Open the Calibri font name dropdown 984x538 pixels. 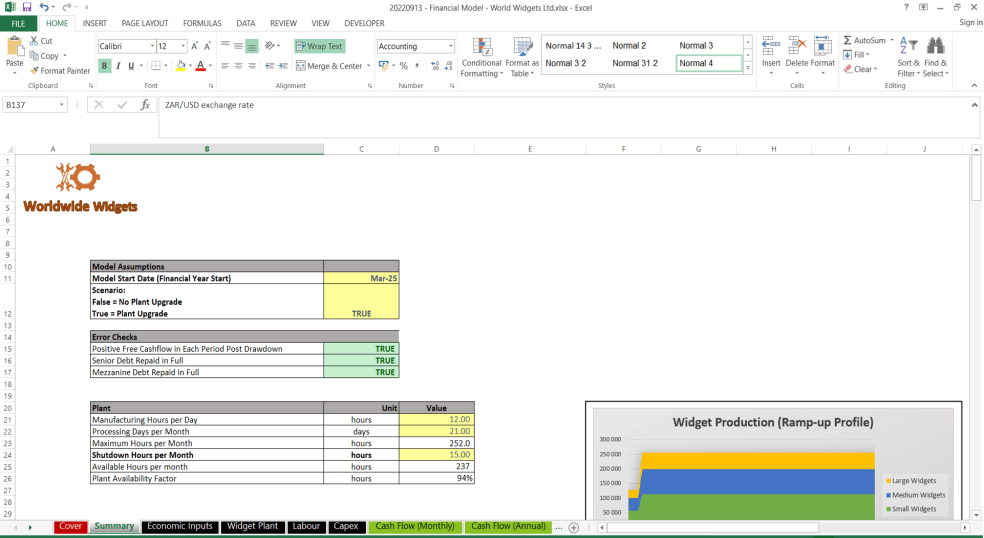coord(152,46)
